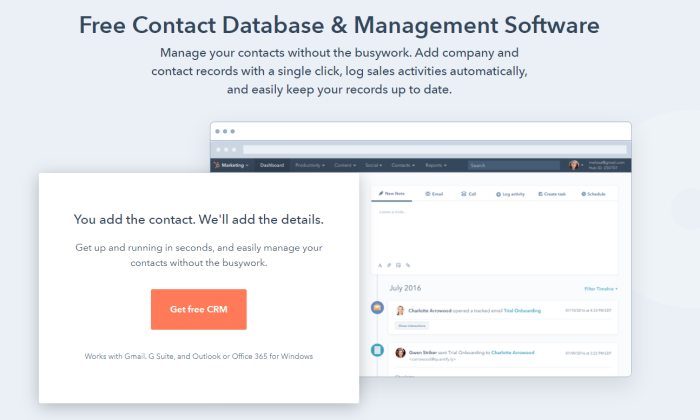The image size is (700, 420).
Task: Click in the Leave a note text area
Action: click(494, 232)
